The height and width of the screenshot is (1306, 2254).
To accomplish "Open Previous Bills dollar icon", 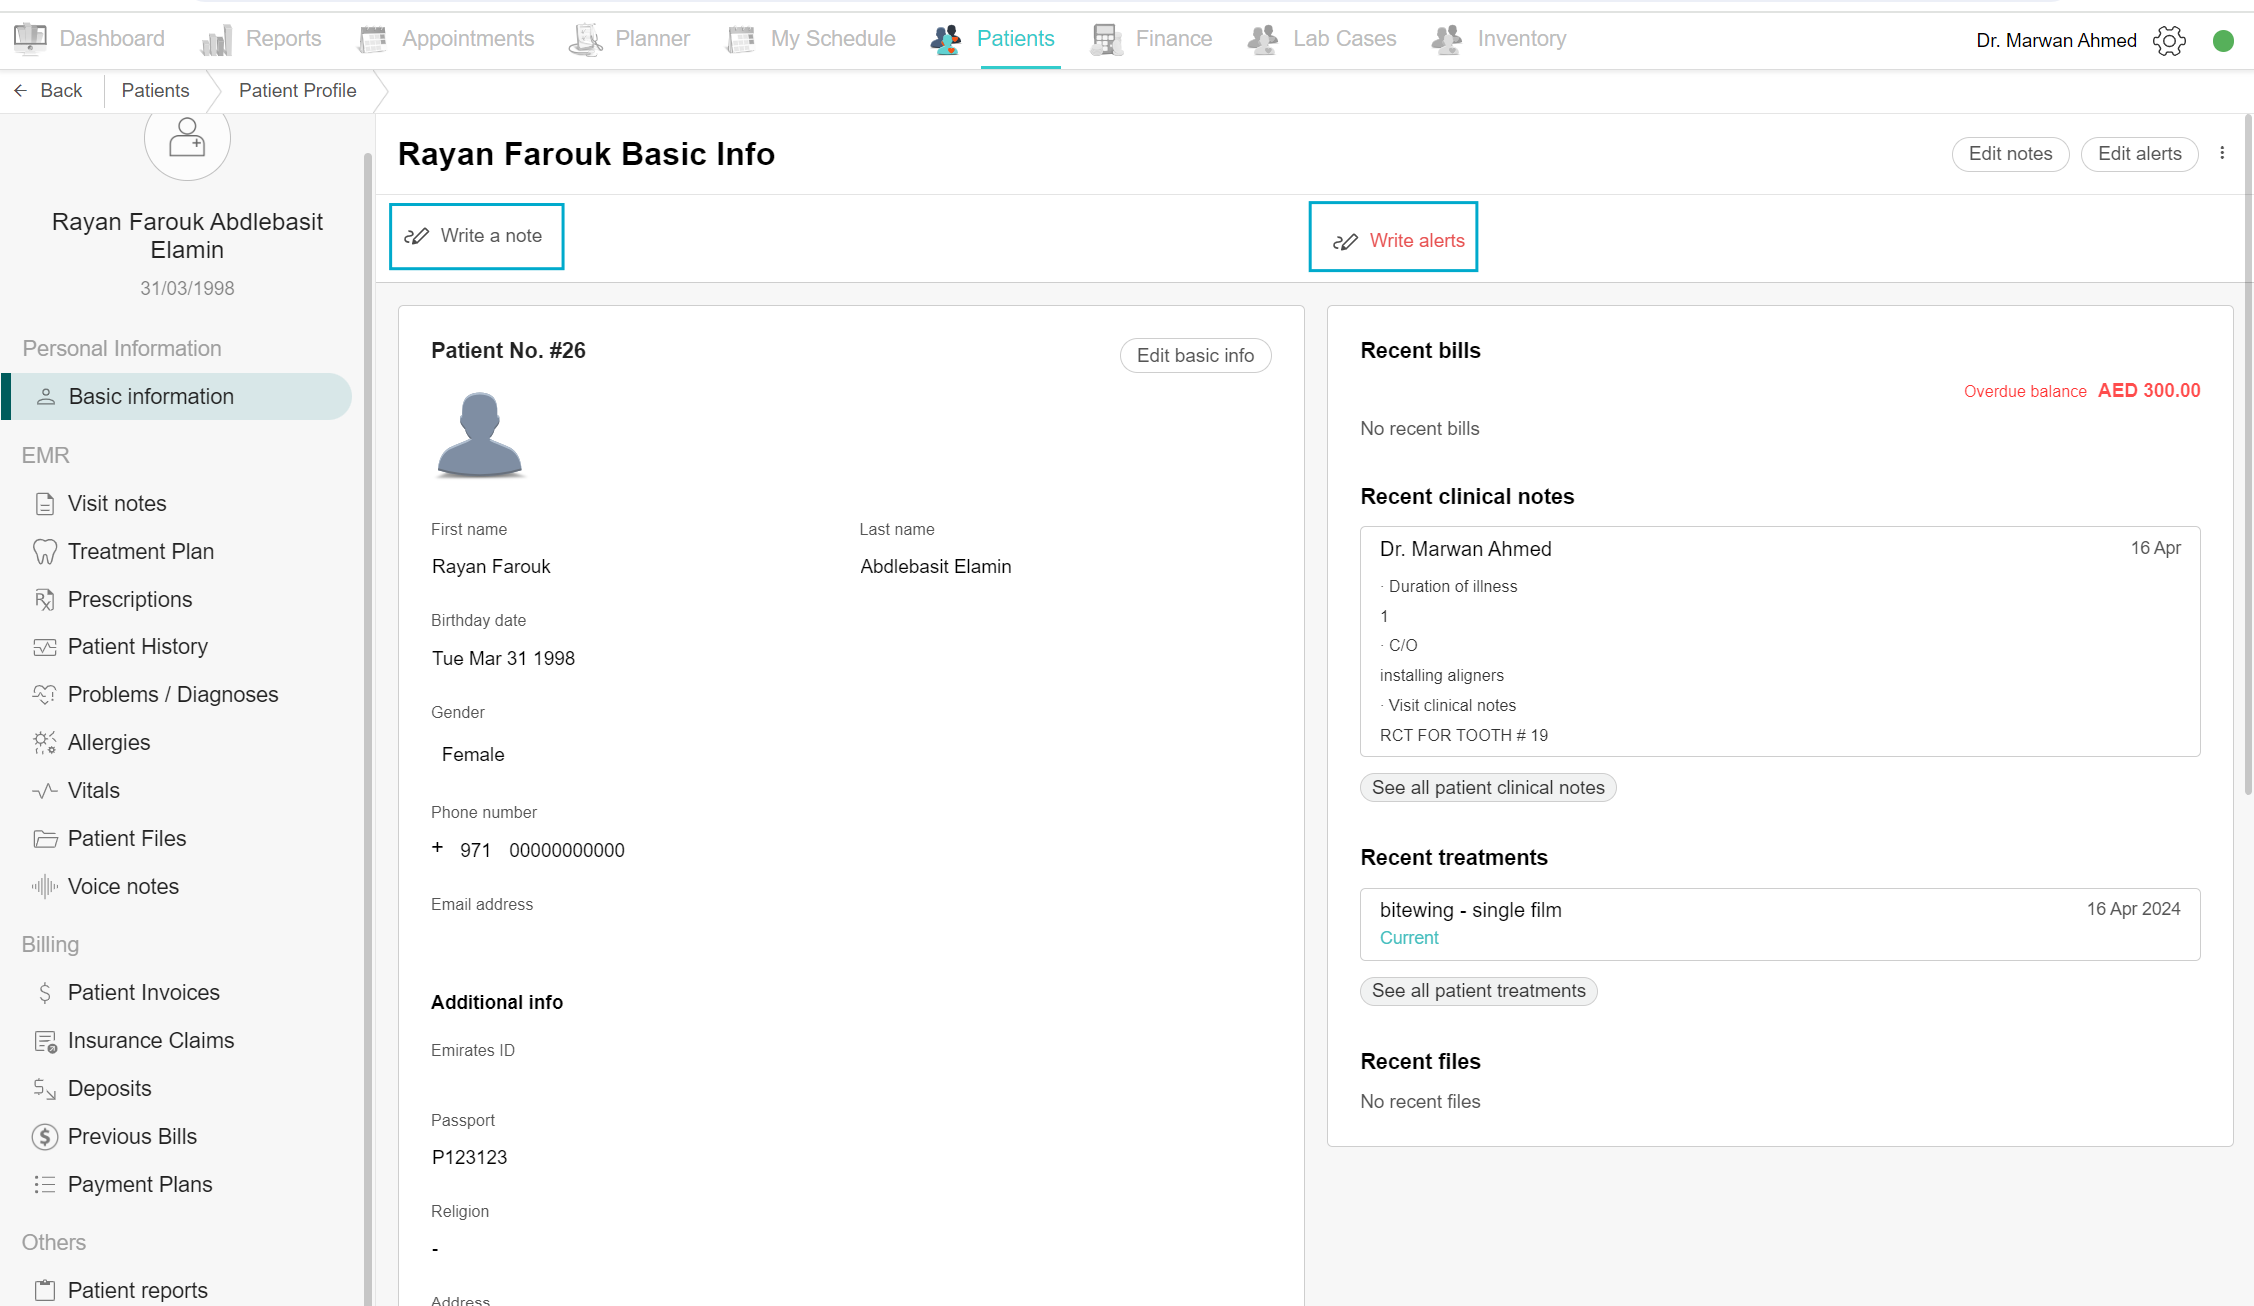I will point(45,1137).
